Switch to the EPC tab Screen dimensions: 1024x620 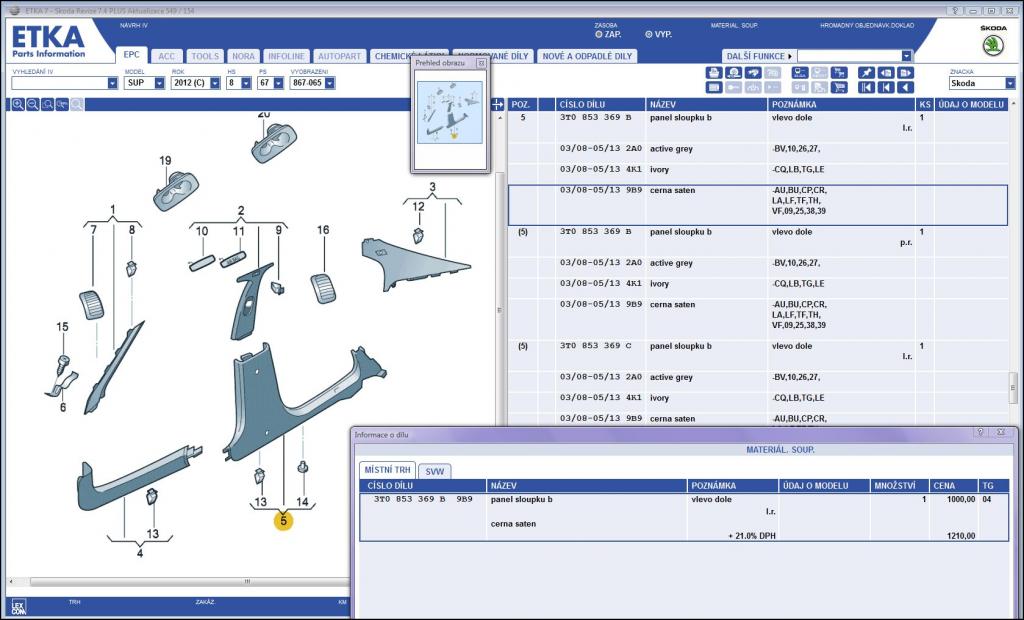pyautogui.click(x=131, y=56)
